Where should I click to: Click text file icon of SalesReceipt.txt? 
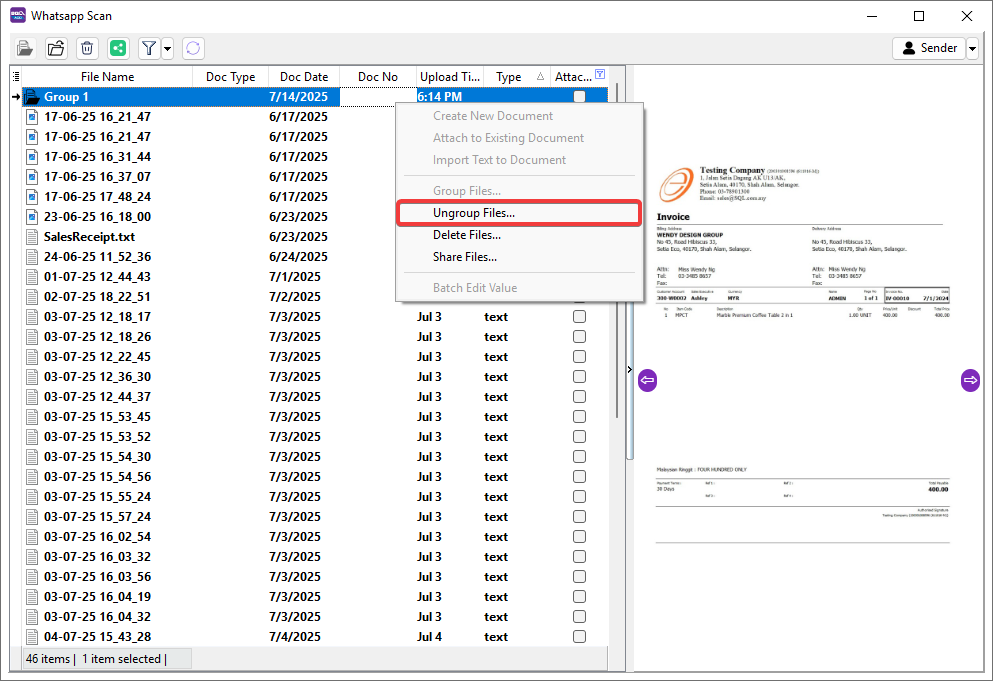click(x=32, y=237)
